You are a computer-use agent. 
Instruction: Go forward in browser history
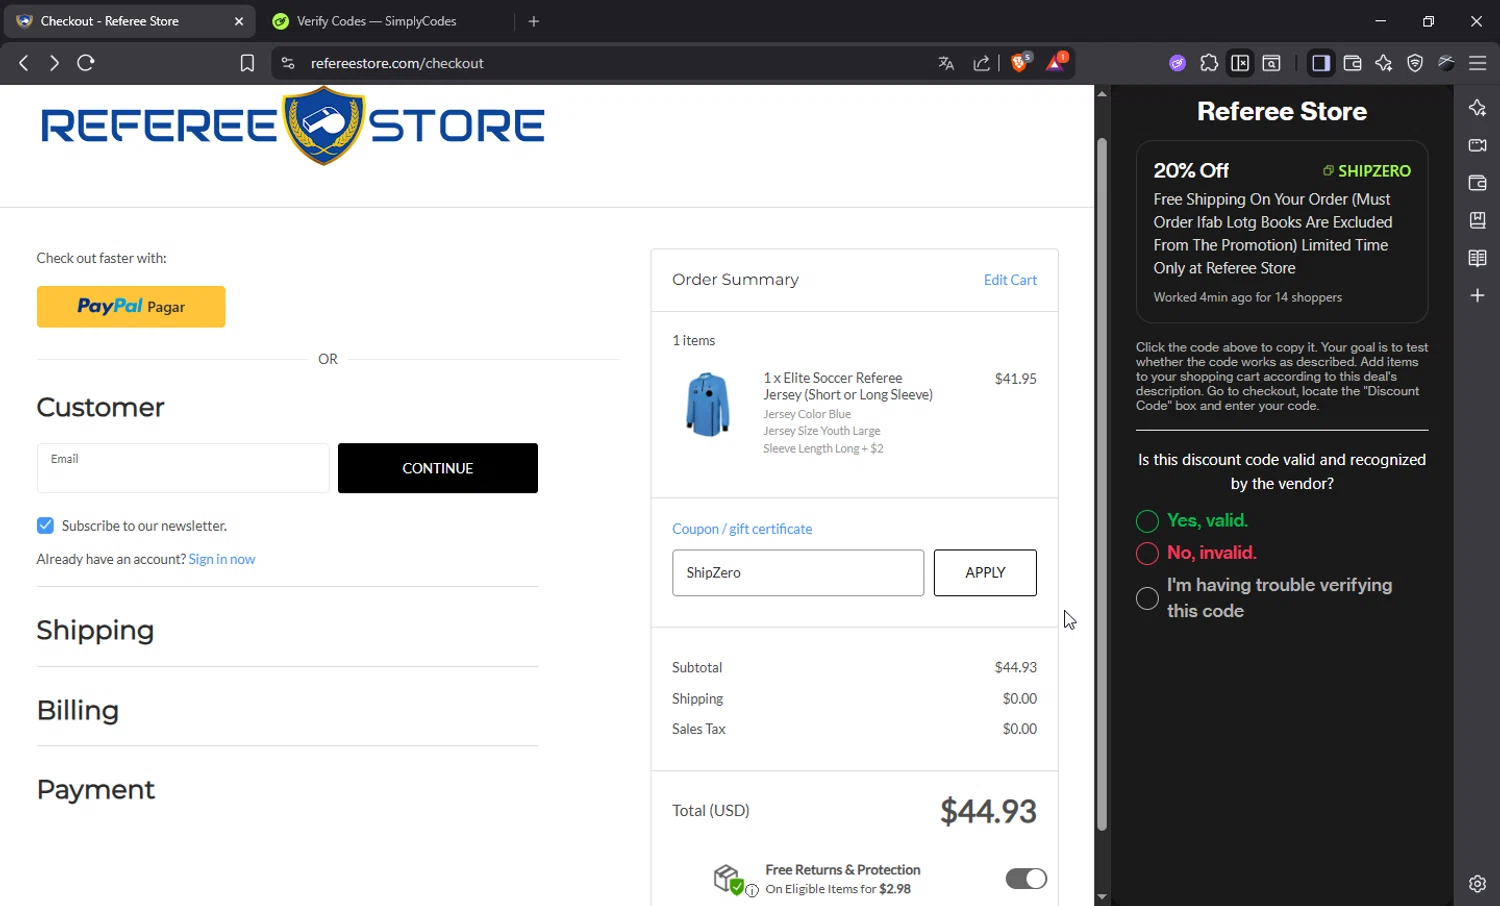54,63
